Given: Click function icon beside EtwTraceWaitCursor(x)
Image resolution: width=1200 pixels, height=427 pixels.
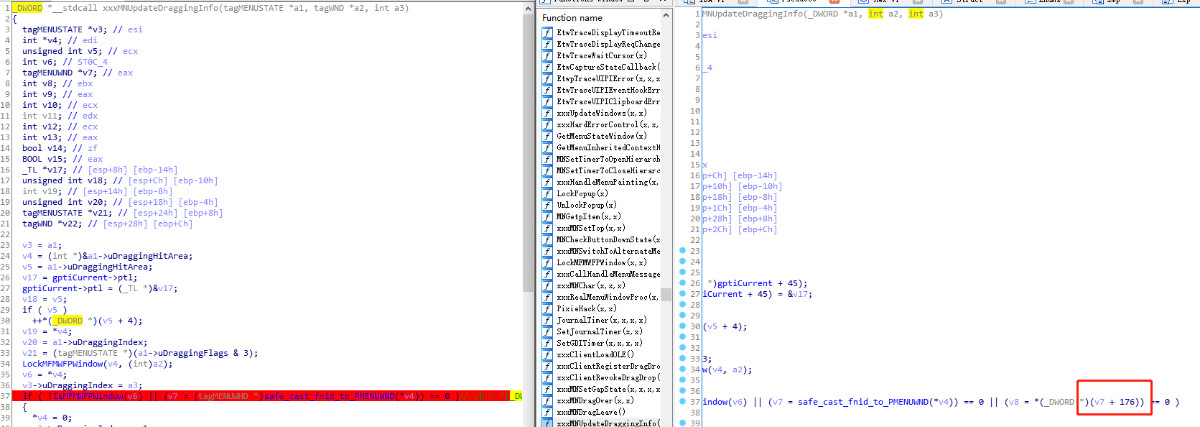Looking at the screenshot, I should click(x=547, y=56).
